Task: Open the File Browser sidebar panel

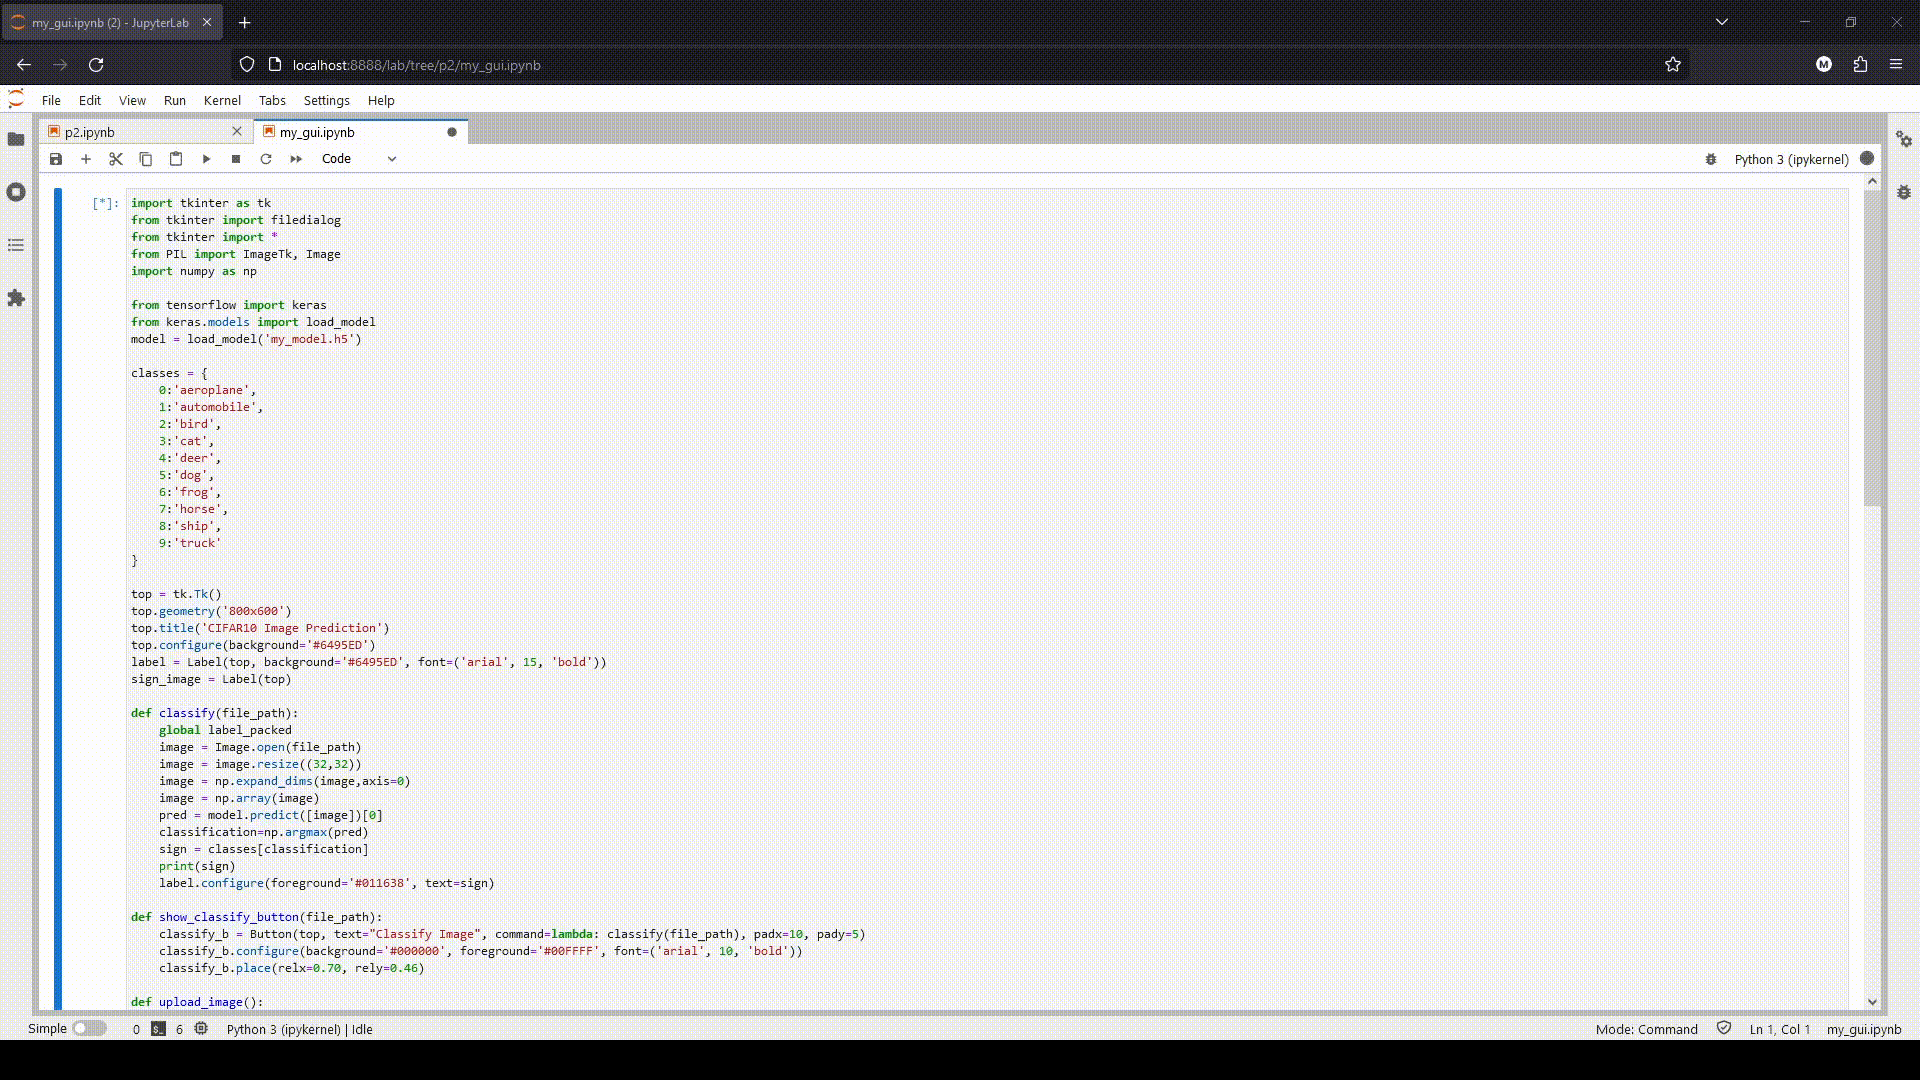Action: tap(16, 139)
